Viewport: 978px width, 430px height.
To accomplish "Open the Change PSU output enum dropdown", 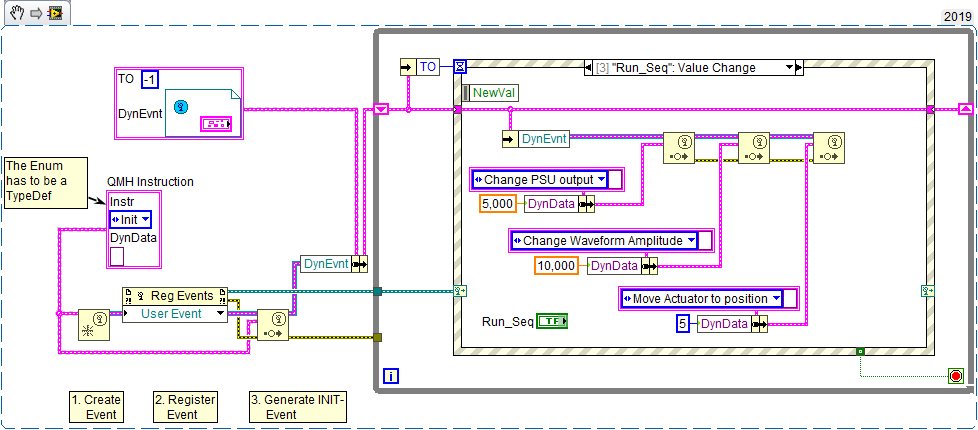I will coord(540,179).
